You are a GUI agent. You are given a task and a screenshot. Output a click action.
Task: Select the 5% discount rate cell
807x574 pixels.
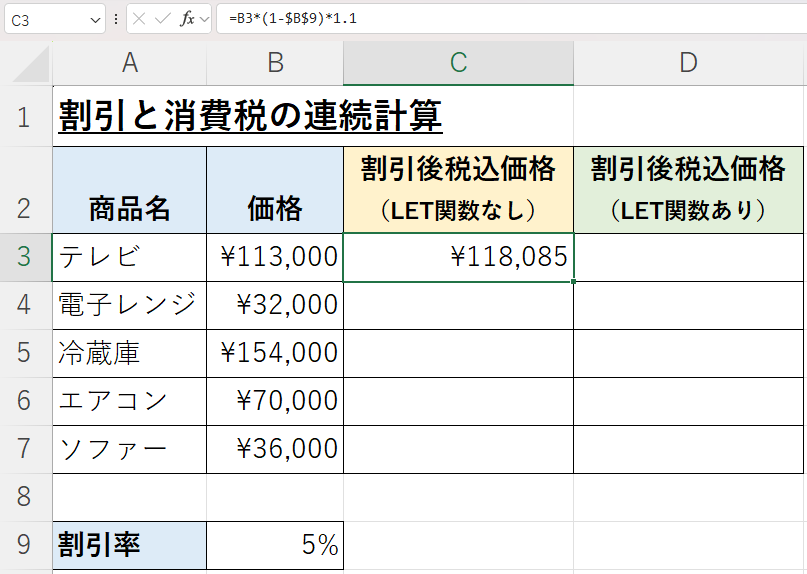[275, 545]
